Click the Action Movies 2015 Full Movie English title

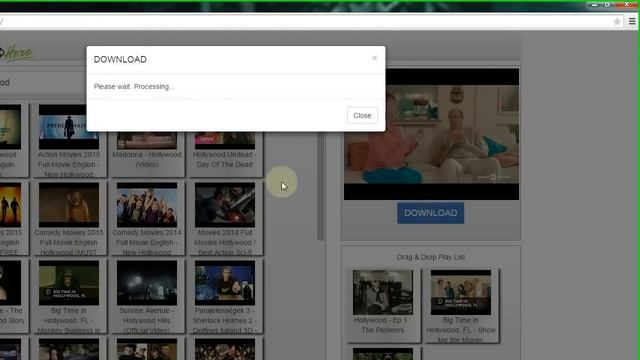69,164
